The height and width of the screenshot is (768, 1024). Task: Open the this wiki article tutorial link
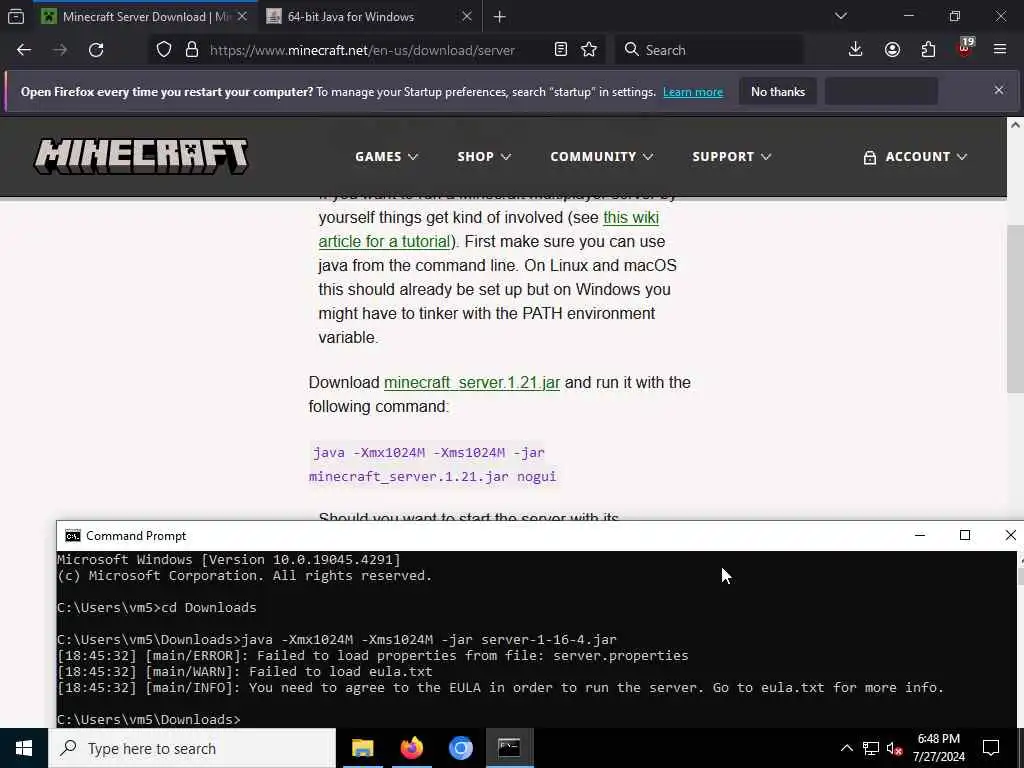(x=488, y=229)
